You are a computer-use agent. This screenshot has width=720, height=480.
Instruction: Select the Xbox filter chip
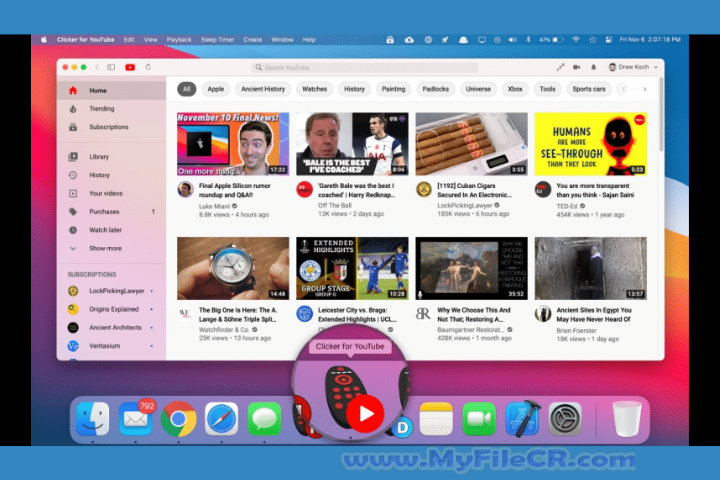(515, 89)
